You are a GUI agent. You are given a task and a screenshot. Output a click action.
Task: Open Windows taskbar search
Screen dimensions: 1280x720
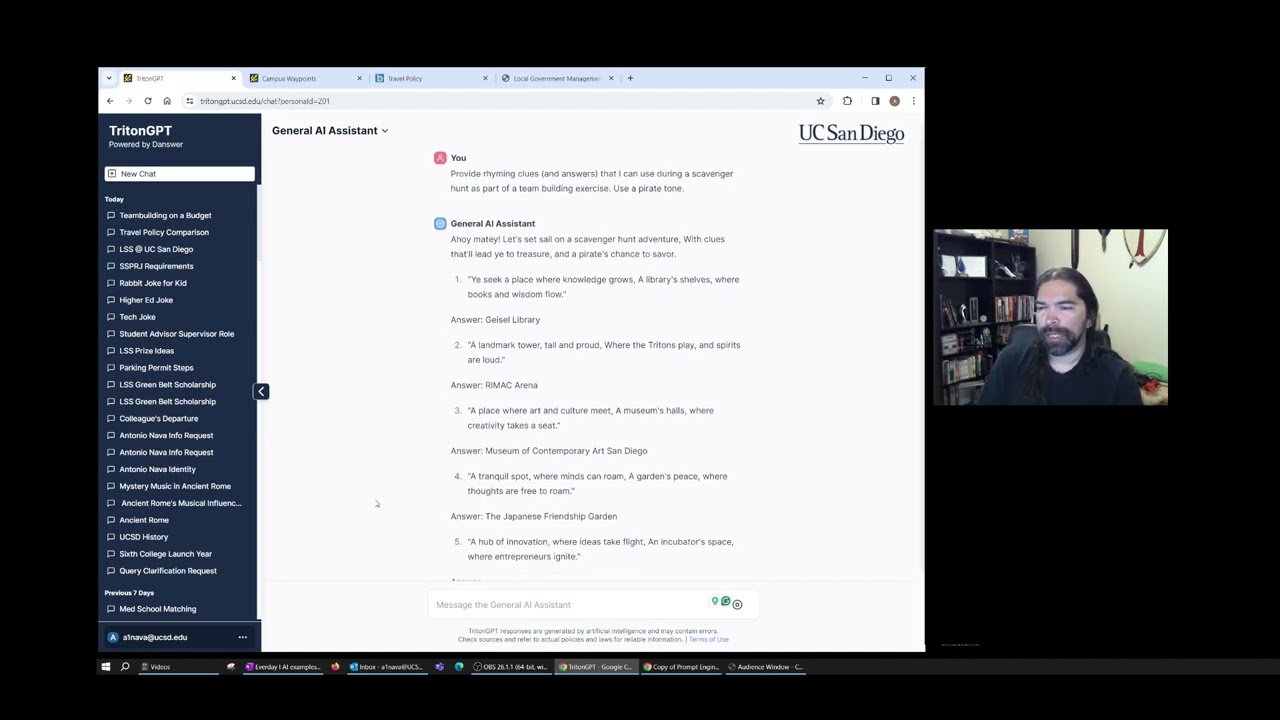pos(125,667)
